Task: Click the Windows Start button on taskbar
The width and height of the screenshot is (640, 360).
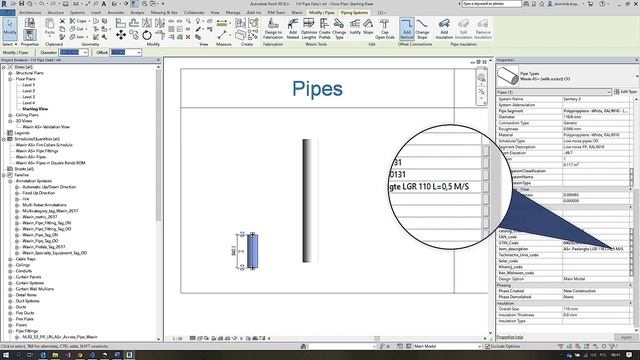Action: pos(6,355)
